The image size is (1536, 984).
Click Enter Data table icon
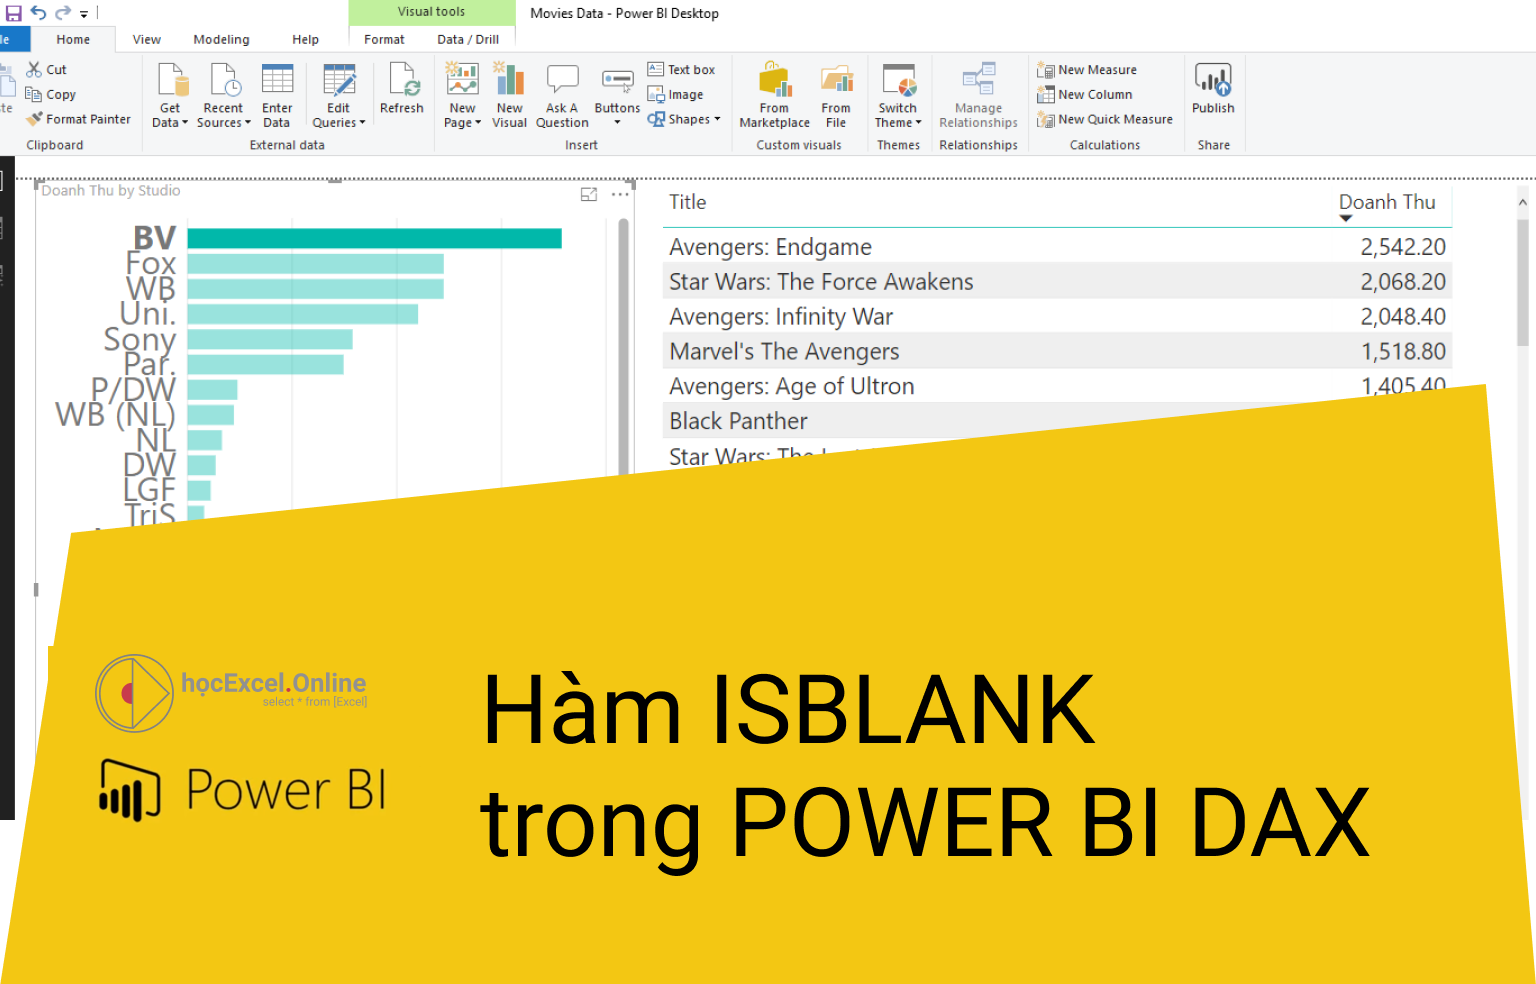point(277,96)
